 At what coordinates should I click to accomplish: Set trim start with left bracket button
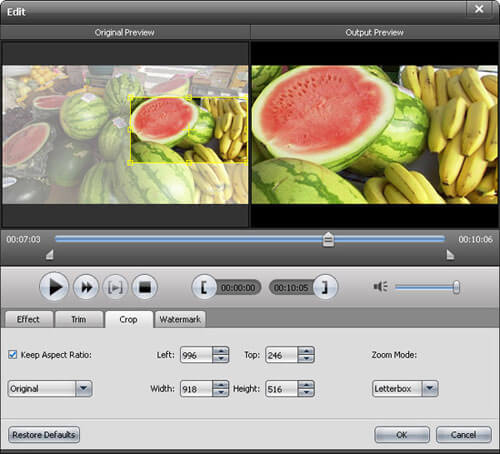pos(204,287)
